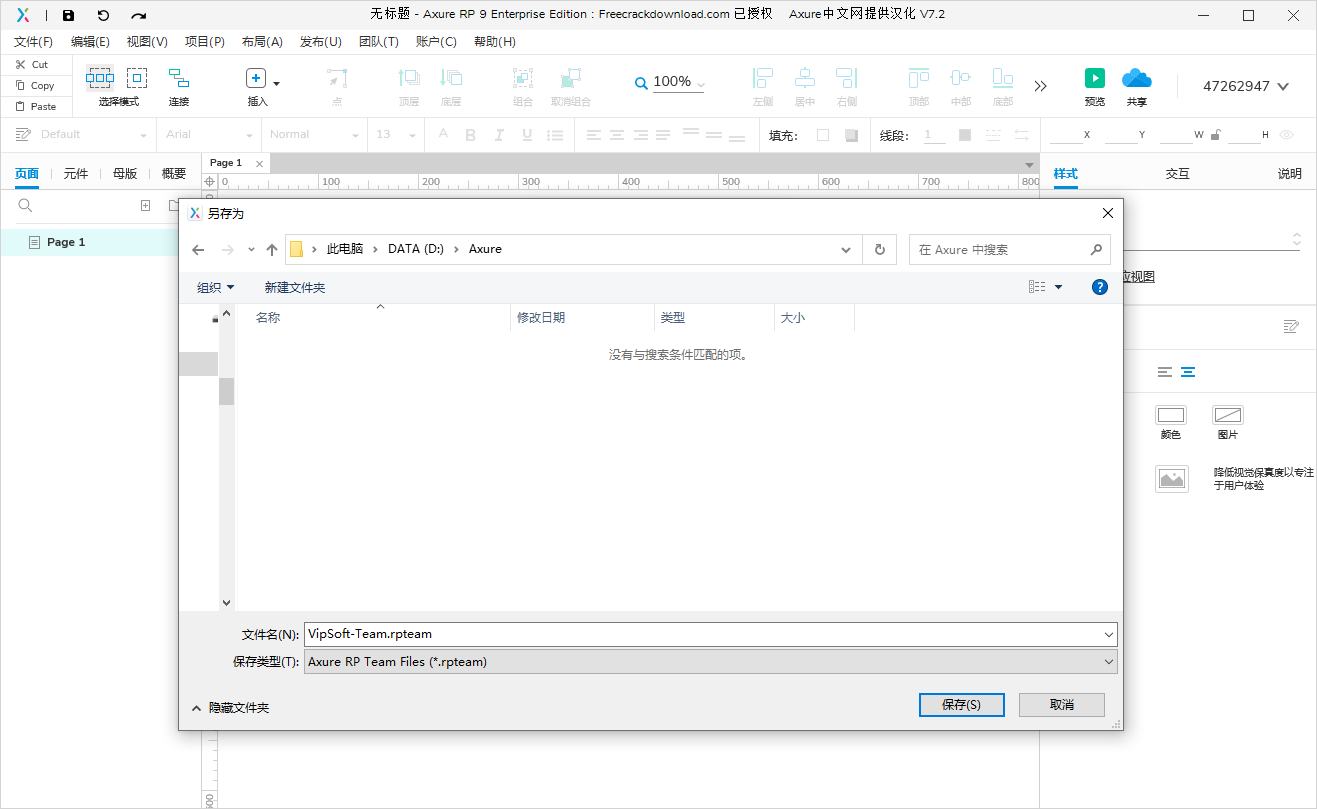Open the 视图(V) menu
1317x809 pixels.
[147, 42]
